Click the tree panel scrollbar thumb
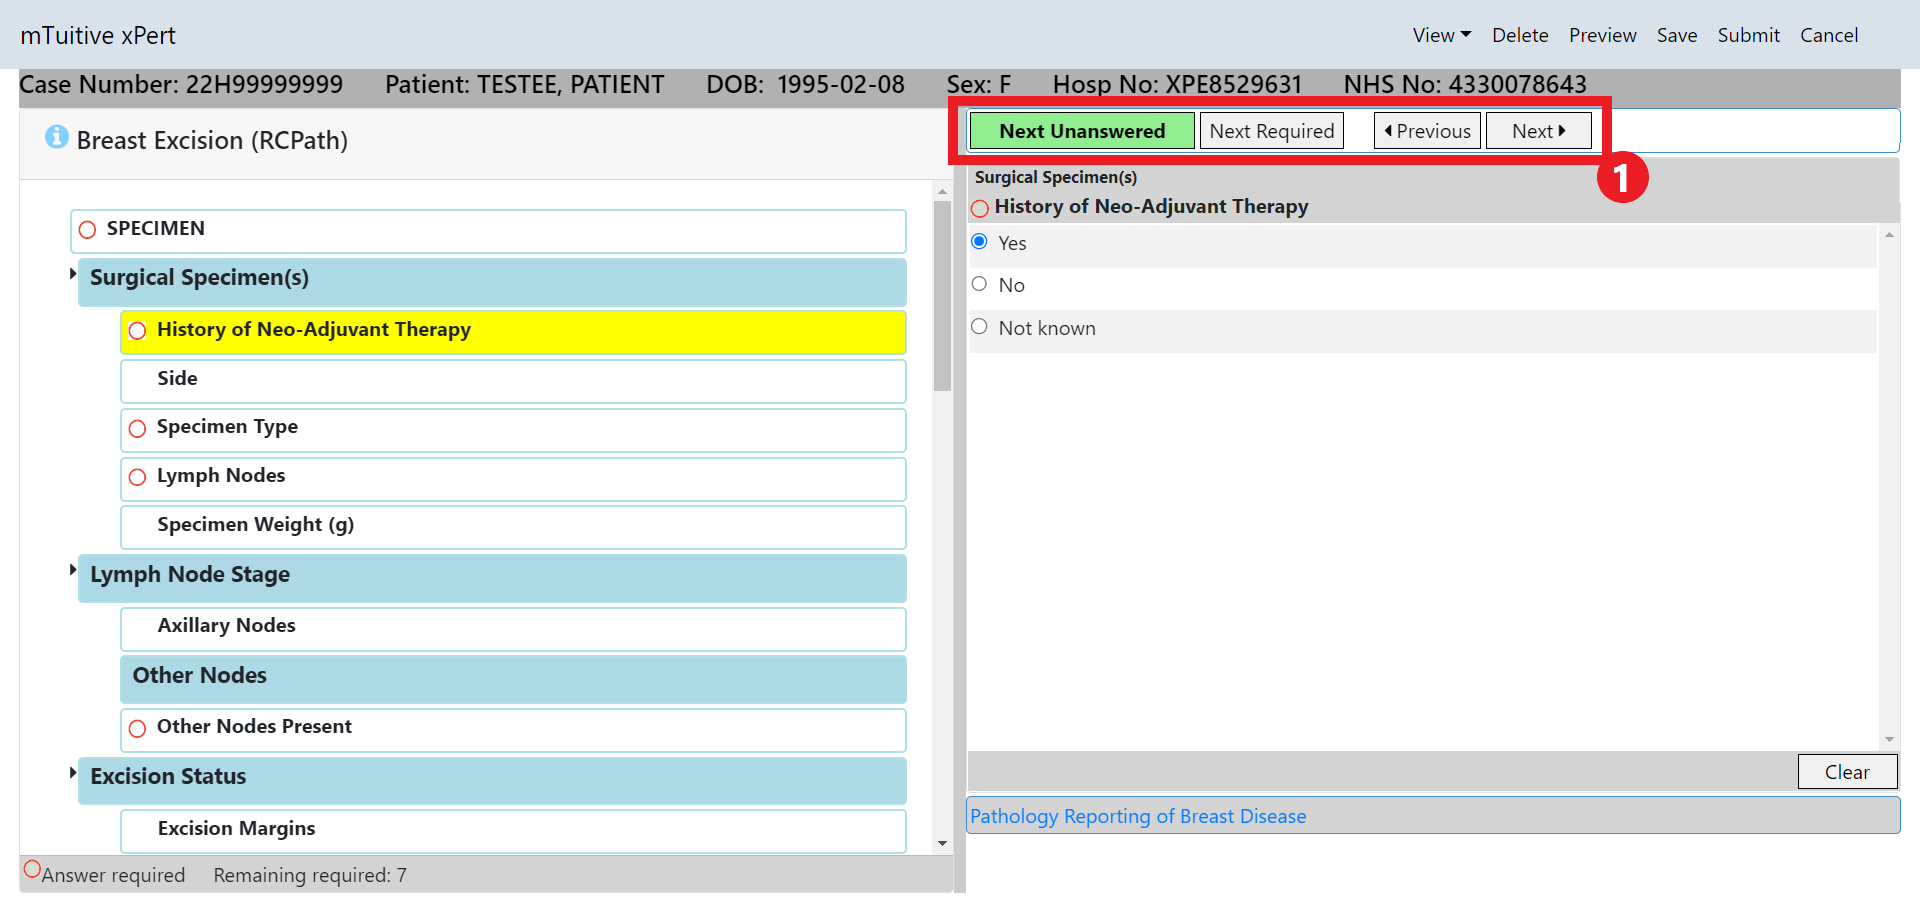Viewport: 1920px width, 898px height. (x=942, y=296)
